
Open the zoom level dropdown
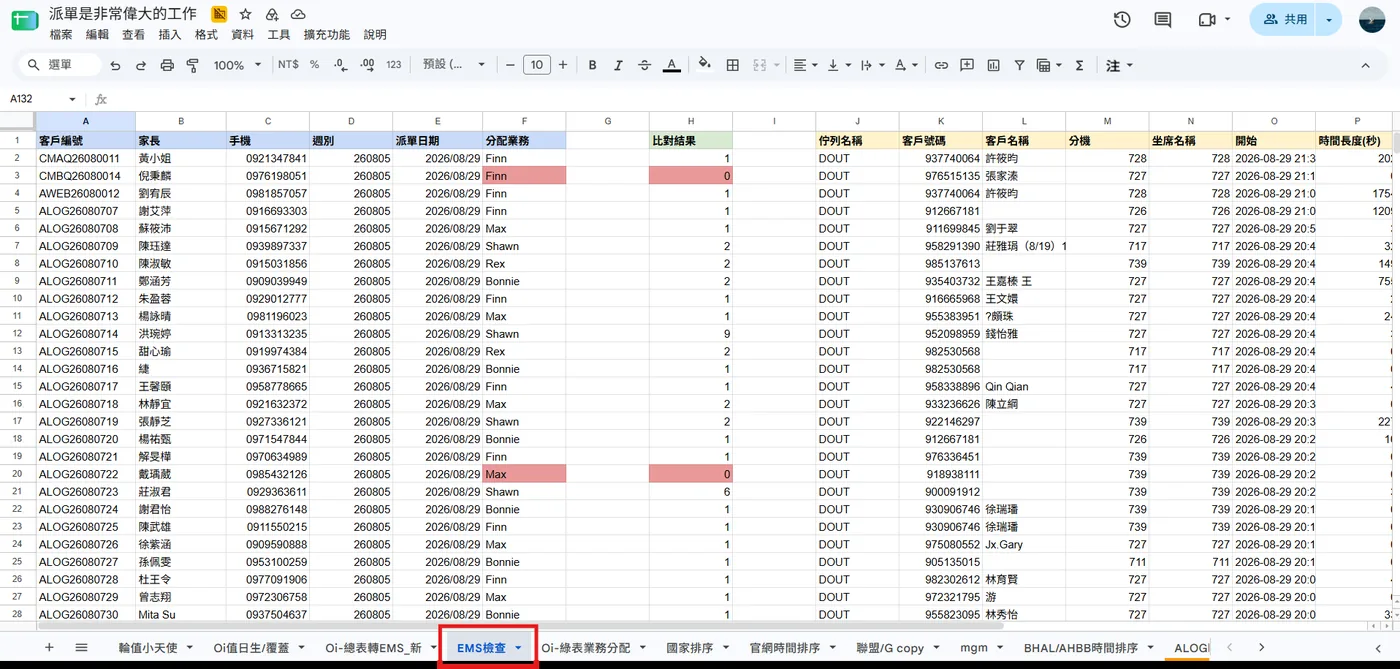[x=236, y=65]
